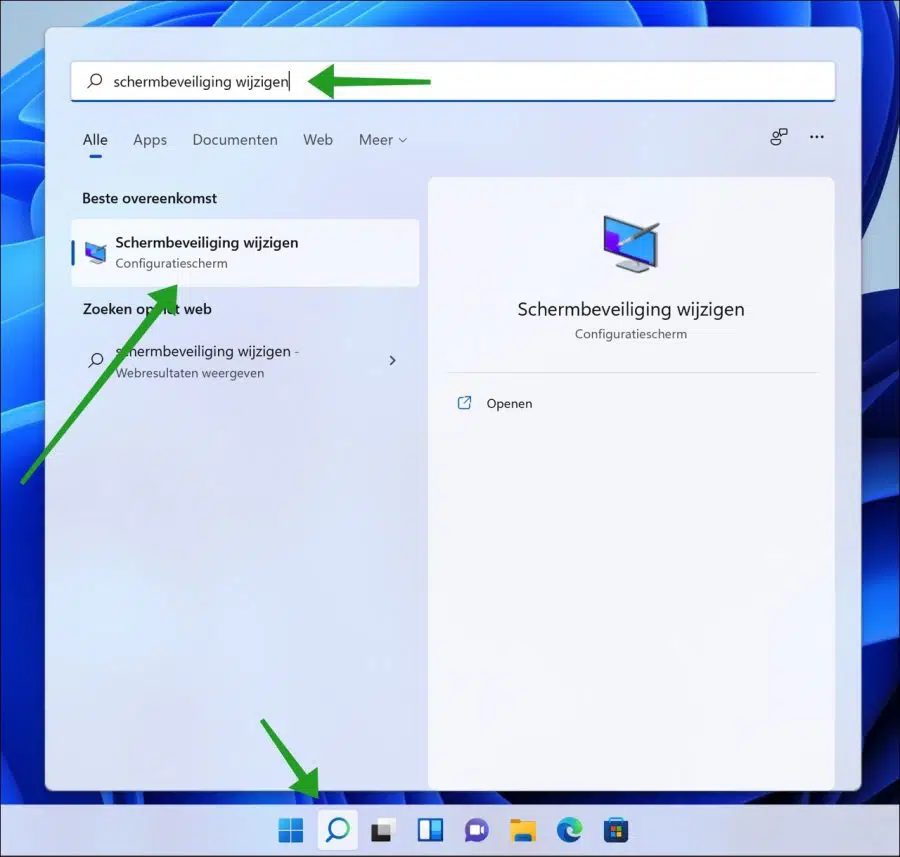Click the Beste overeenkomst heading
The height and width of the screenshot is (857, 900).
[149, 199]
